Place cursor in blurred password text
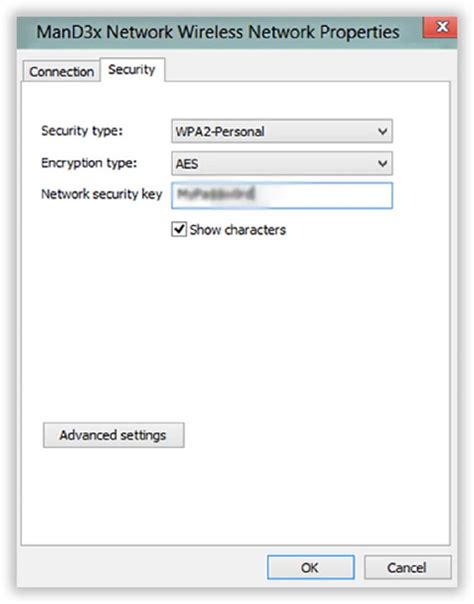474x604 pixels. tap(216, 194)
